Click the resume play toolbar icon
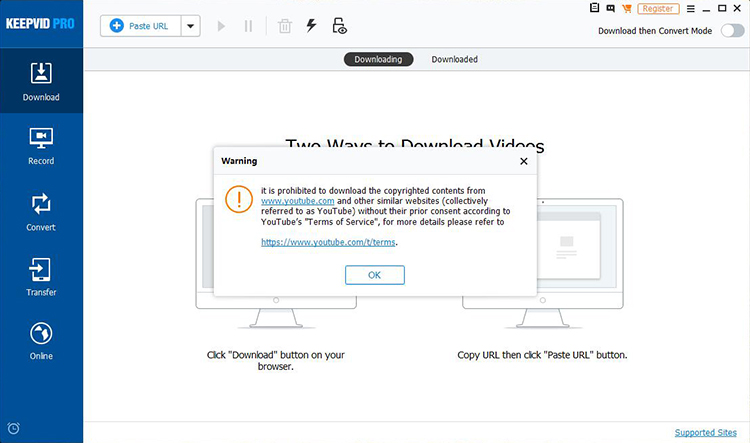This screenshot has width=750, height=443. pyautogui.click(x=221, y=26)
